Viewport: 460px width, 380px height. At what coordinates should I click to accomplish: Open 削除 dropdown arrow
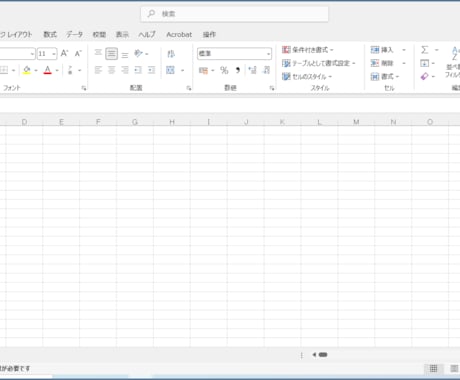click(404, 63)
